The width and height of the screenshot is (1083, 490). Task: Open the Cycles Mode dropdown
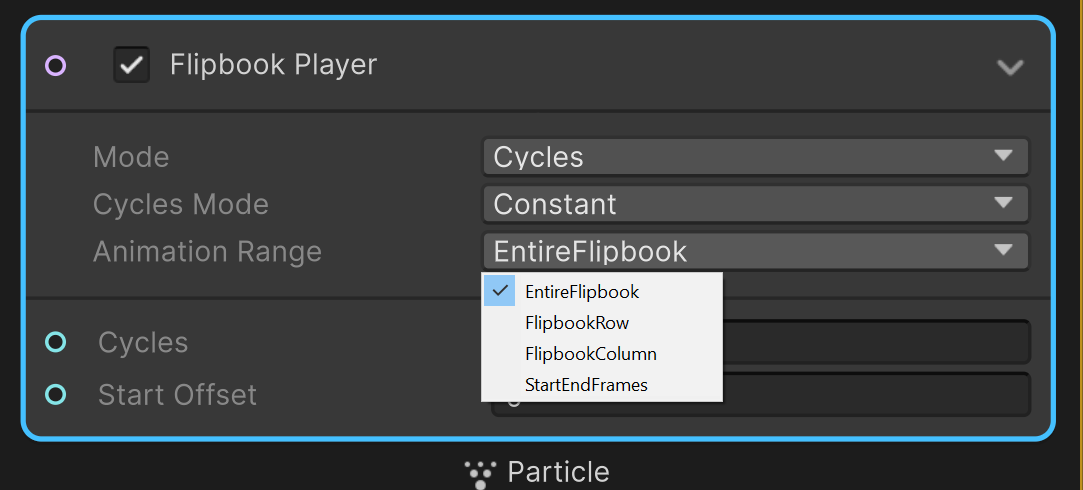(x=755, y=204)
